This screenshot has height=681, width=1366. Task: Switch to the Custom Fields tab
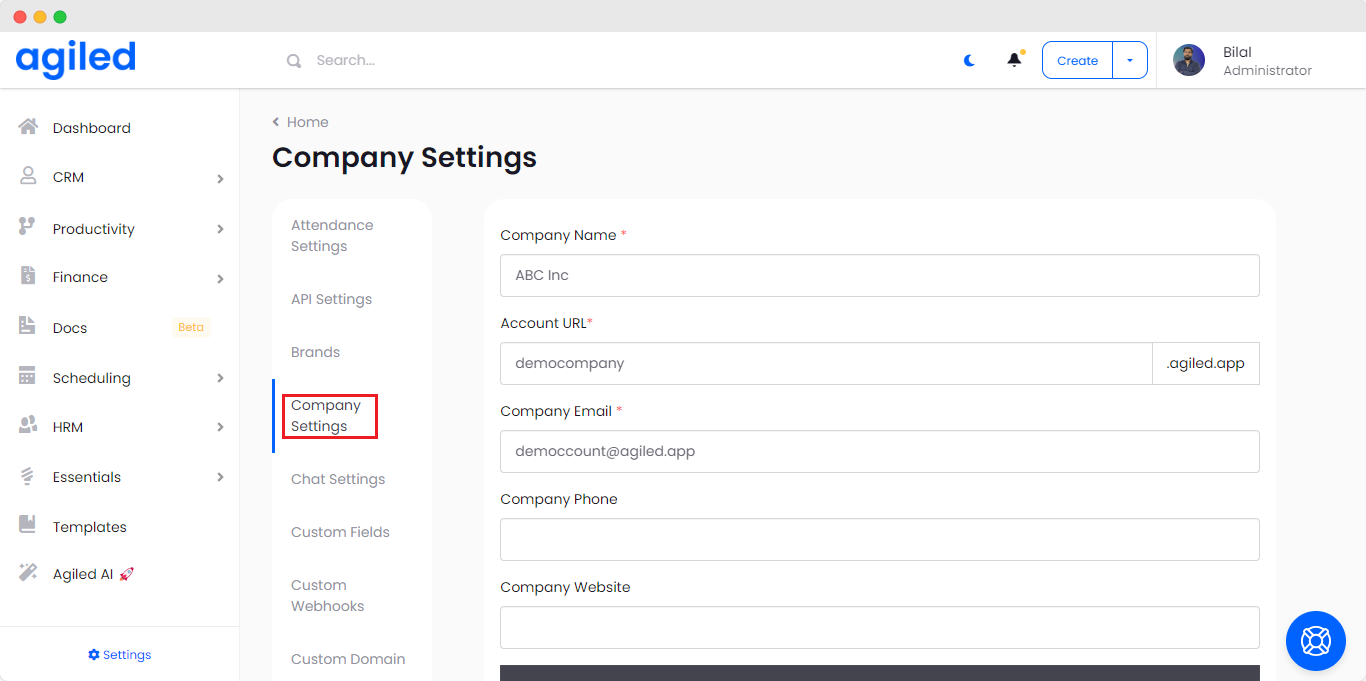pos(340,532)
